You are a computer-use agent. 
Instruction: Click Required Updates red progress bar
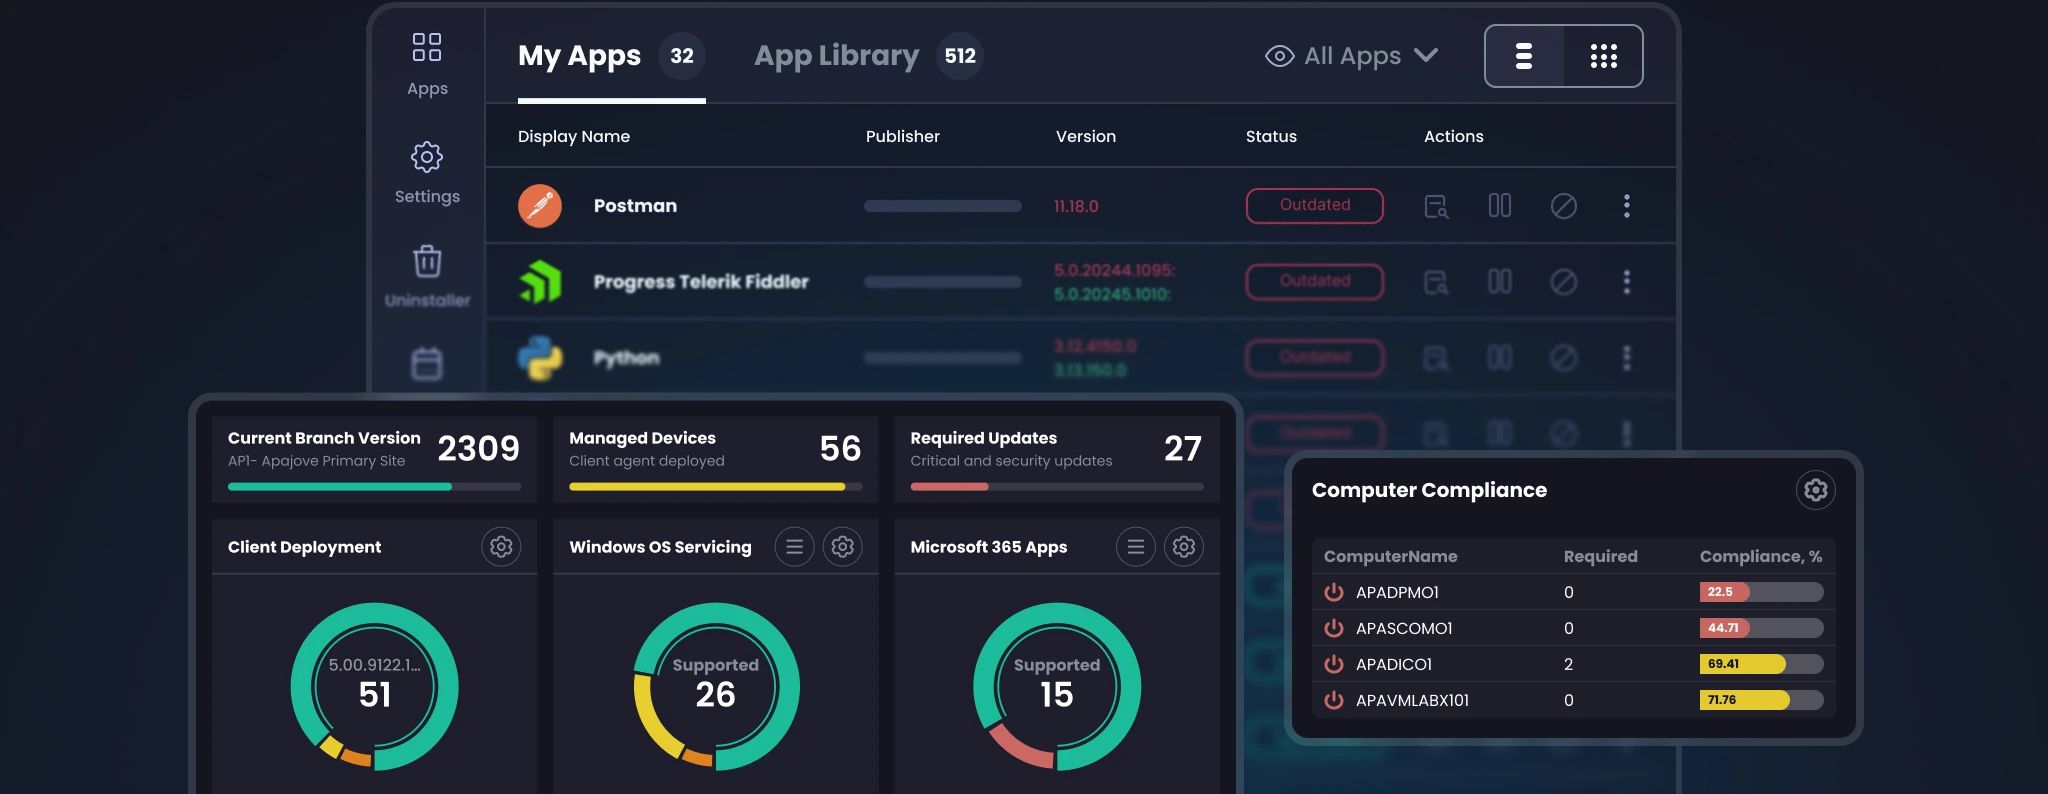point(1057,487)
